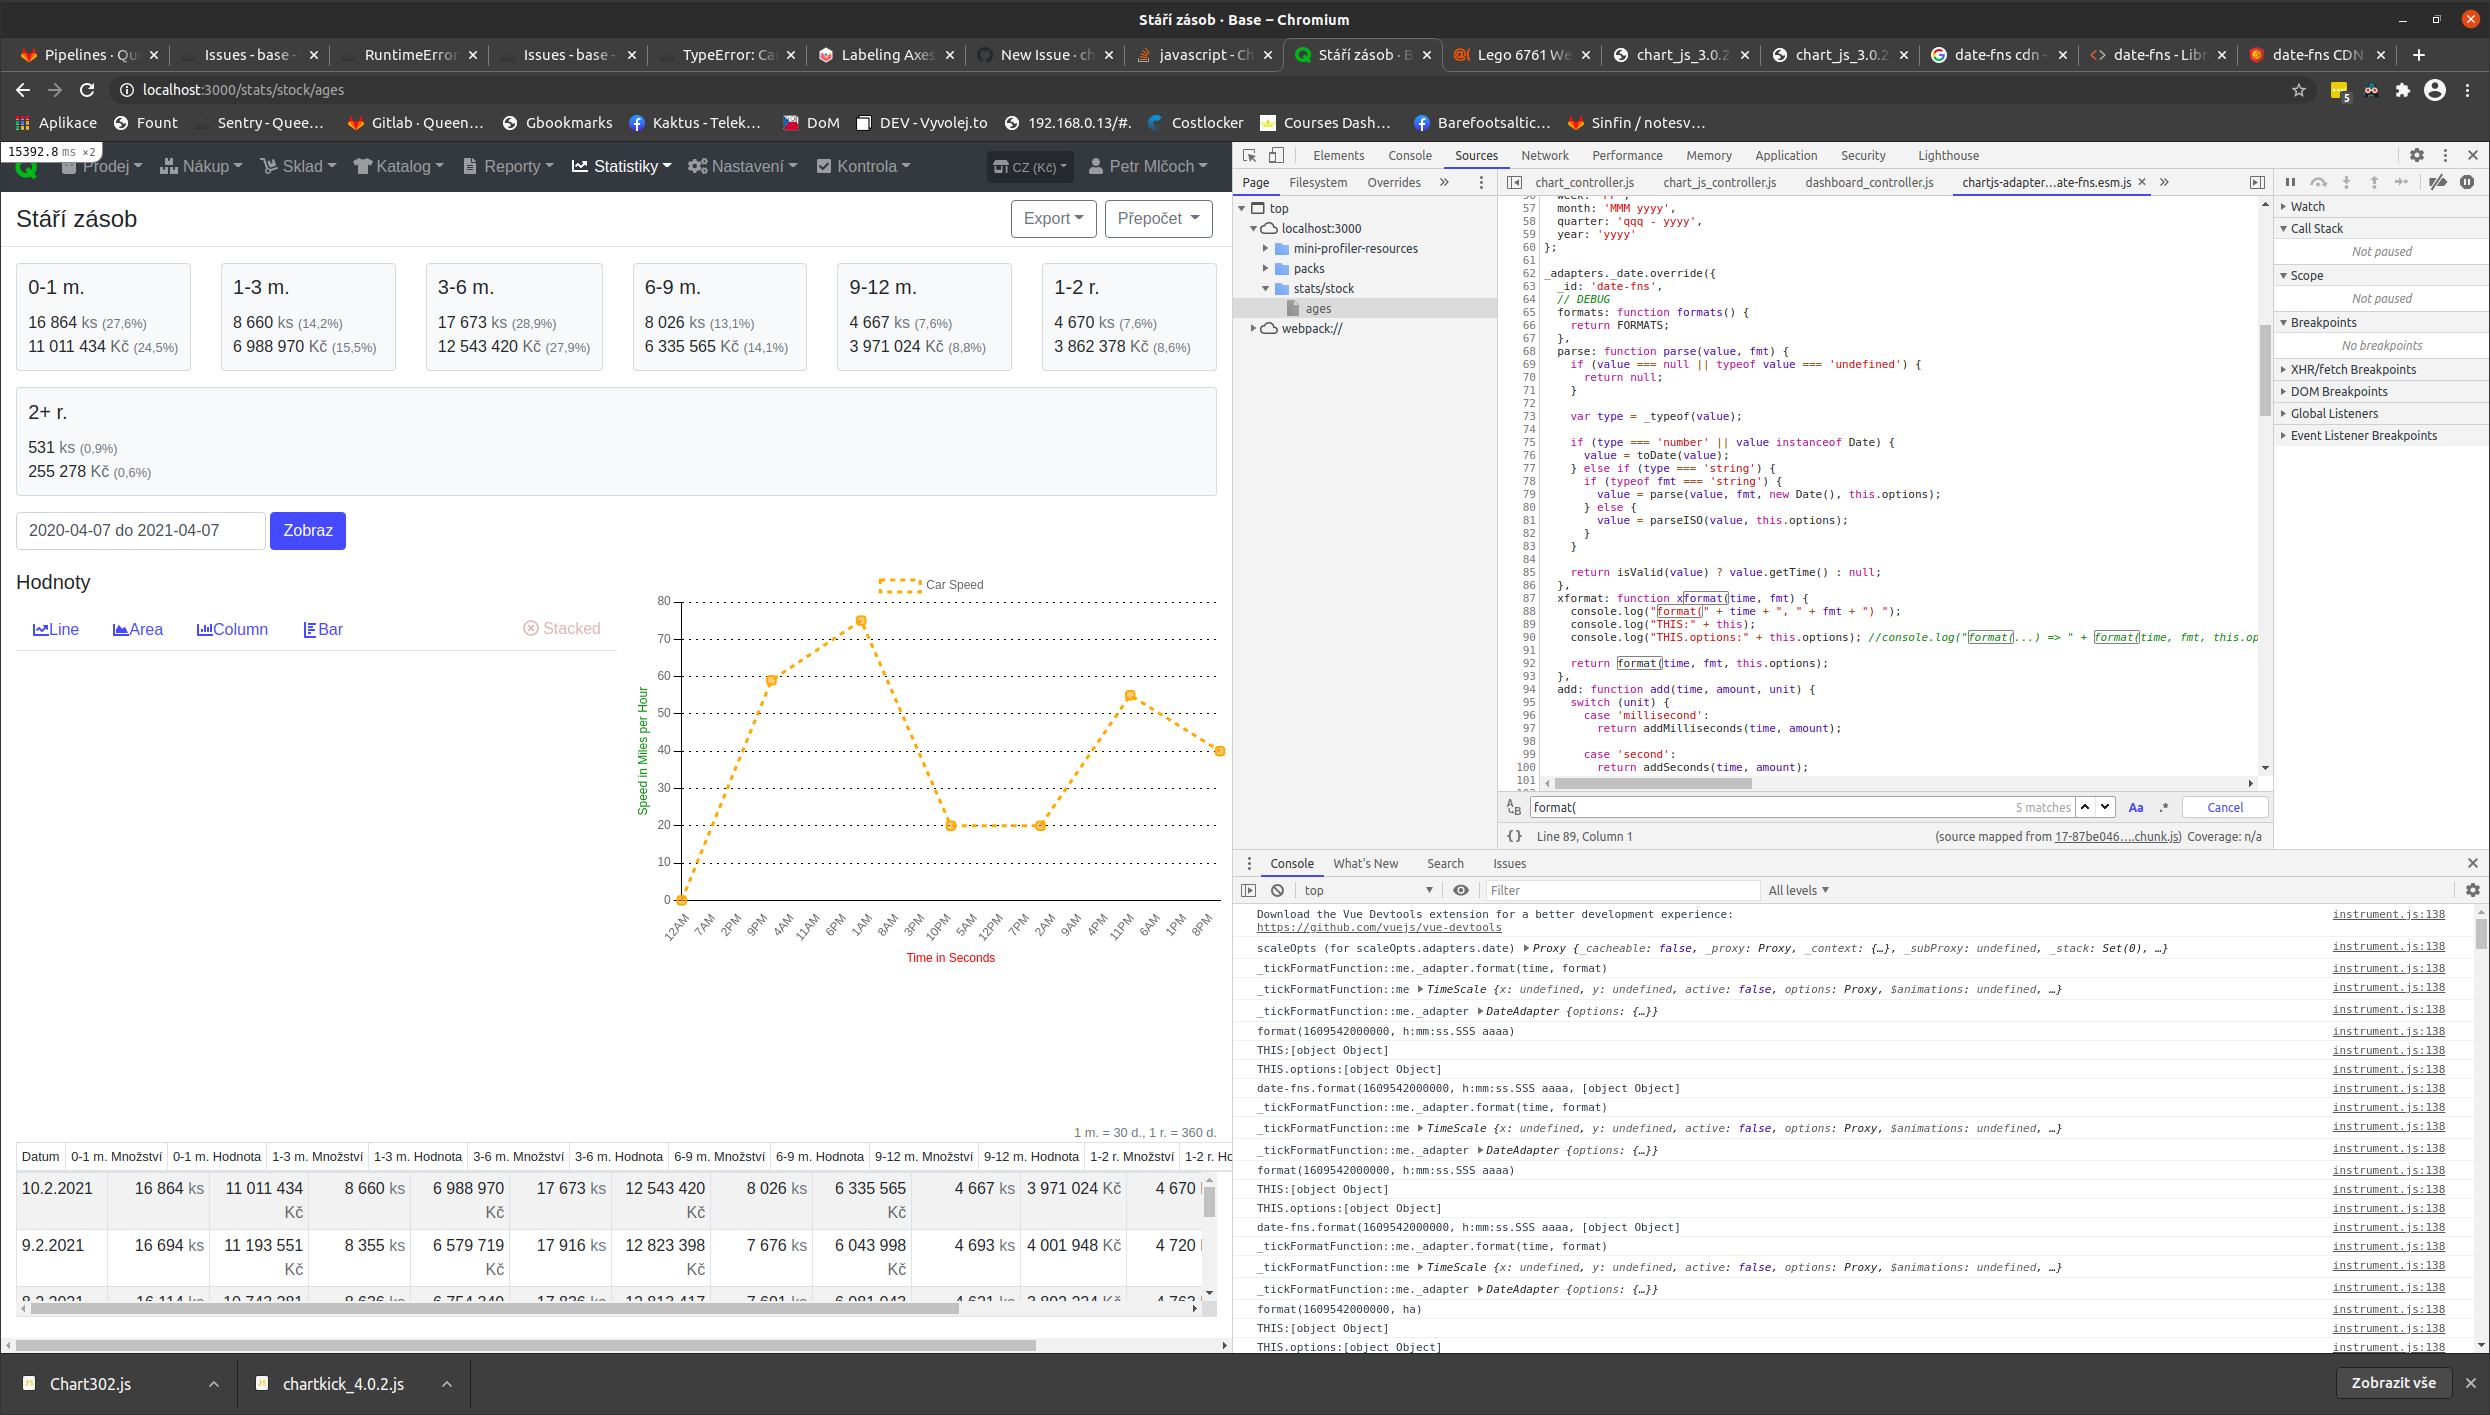This screenshot has height=1415, width=2490.
Task: Click the Zobraz button
Action: [x=307, y=531]
